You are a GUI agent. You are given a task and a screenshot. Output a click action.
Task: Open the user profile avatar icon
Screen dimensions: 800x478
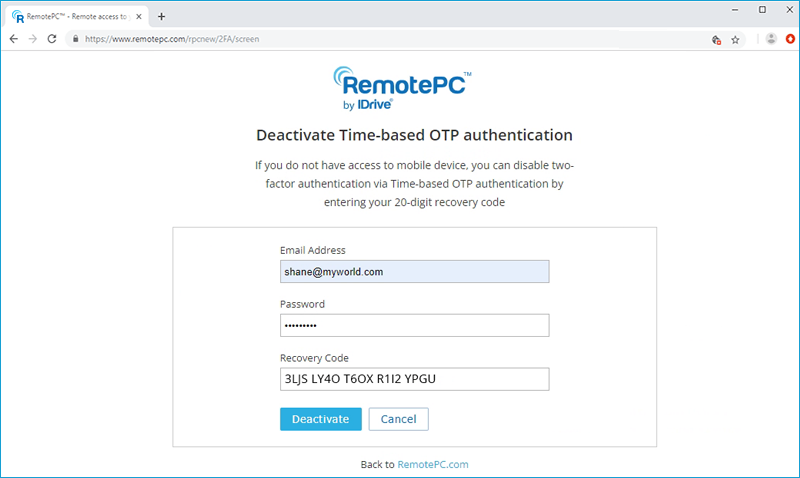(x=771, y=39)
